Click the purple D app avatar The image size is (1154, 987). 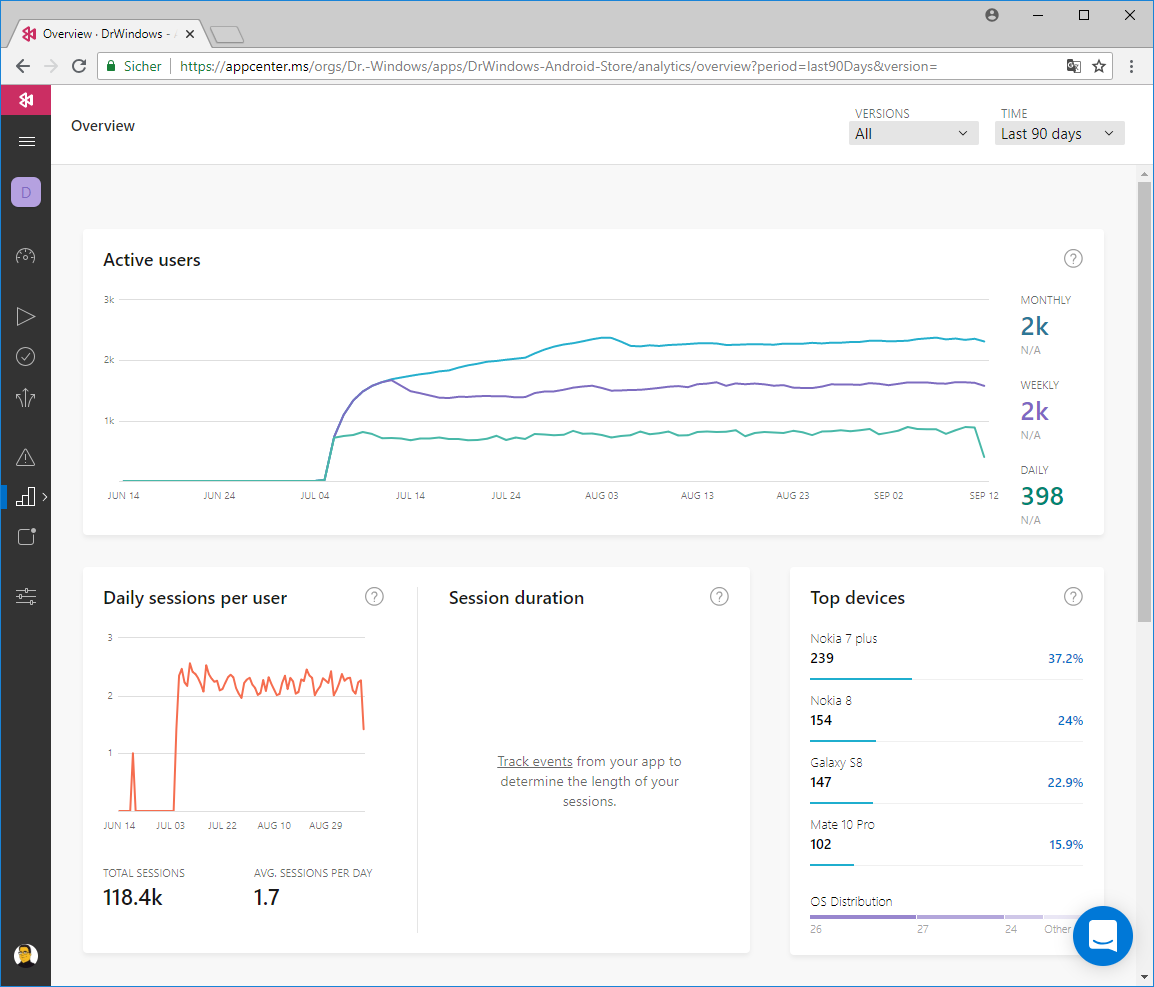pos(26,192)
